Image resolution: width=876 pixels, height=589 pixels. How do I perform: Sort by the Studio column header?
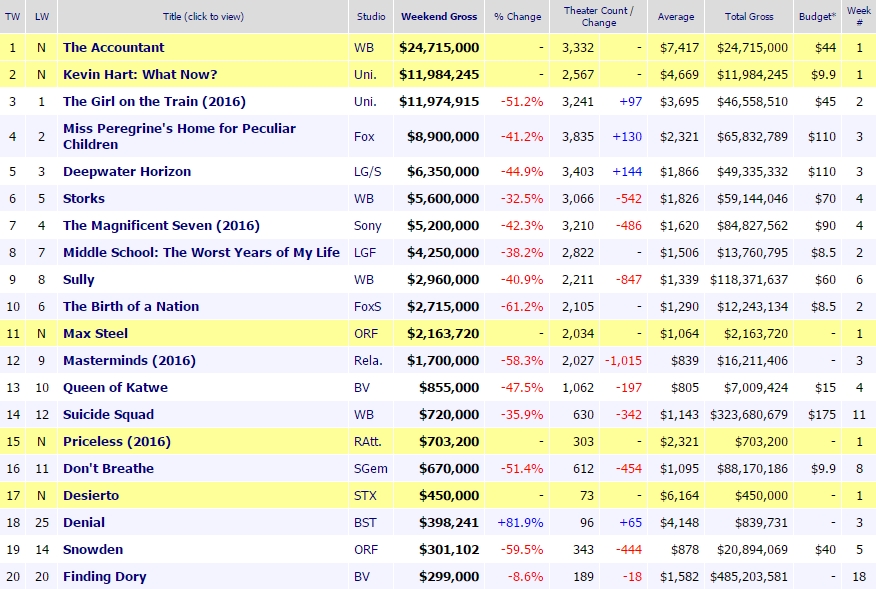click(x=371, y=16)
